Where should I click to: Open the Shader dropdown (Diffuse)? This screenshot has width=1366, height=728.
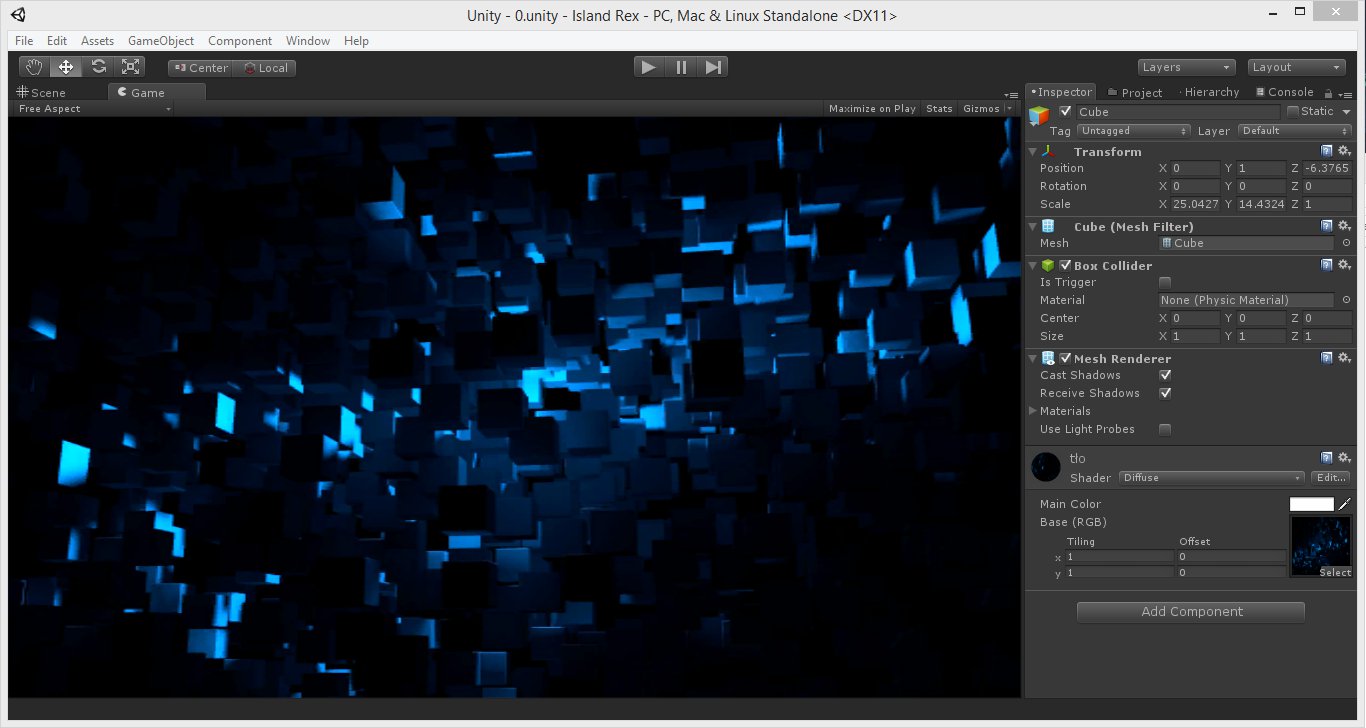coord(1212,478)
